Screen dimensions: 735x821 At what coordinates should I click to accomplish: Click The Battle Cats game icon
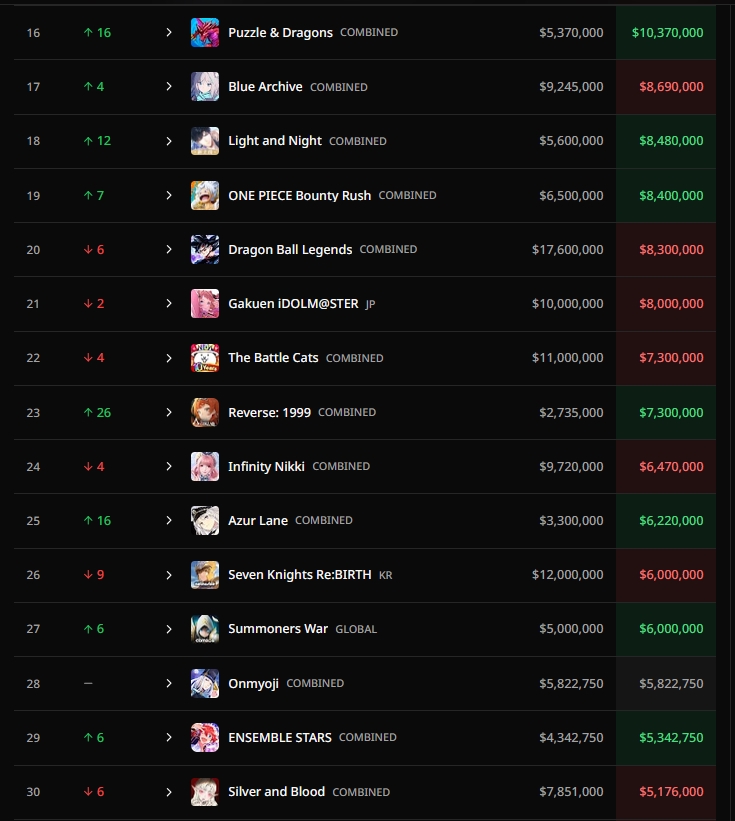205,358
